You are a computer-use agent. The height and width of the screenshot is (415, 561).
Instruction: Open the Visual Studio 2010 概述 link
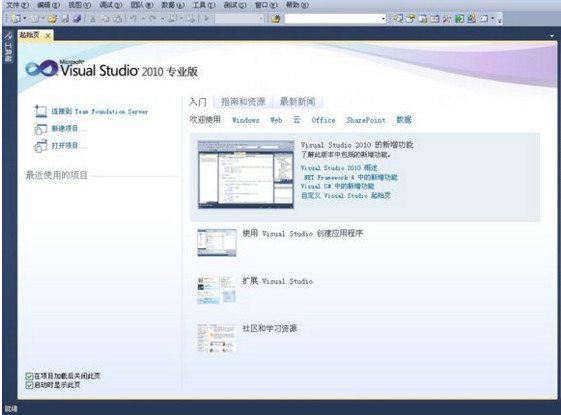tap(339, 168)
